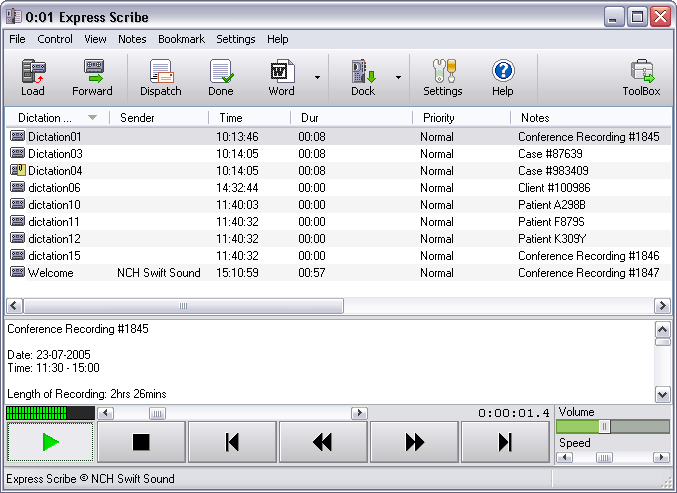The width and height of the screenshot is (677, 493).
Task: Click the Help toolbar icon
Action: point(503,78)
